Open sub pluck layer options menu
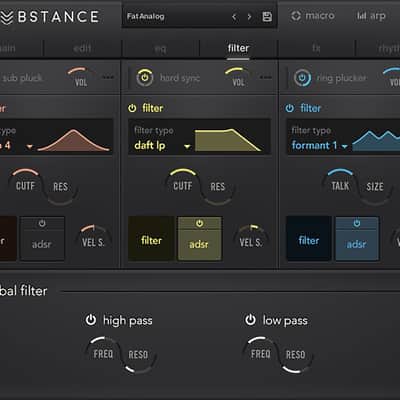This screenshot has height=400, width=400. point(108,77)
